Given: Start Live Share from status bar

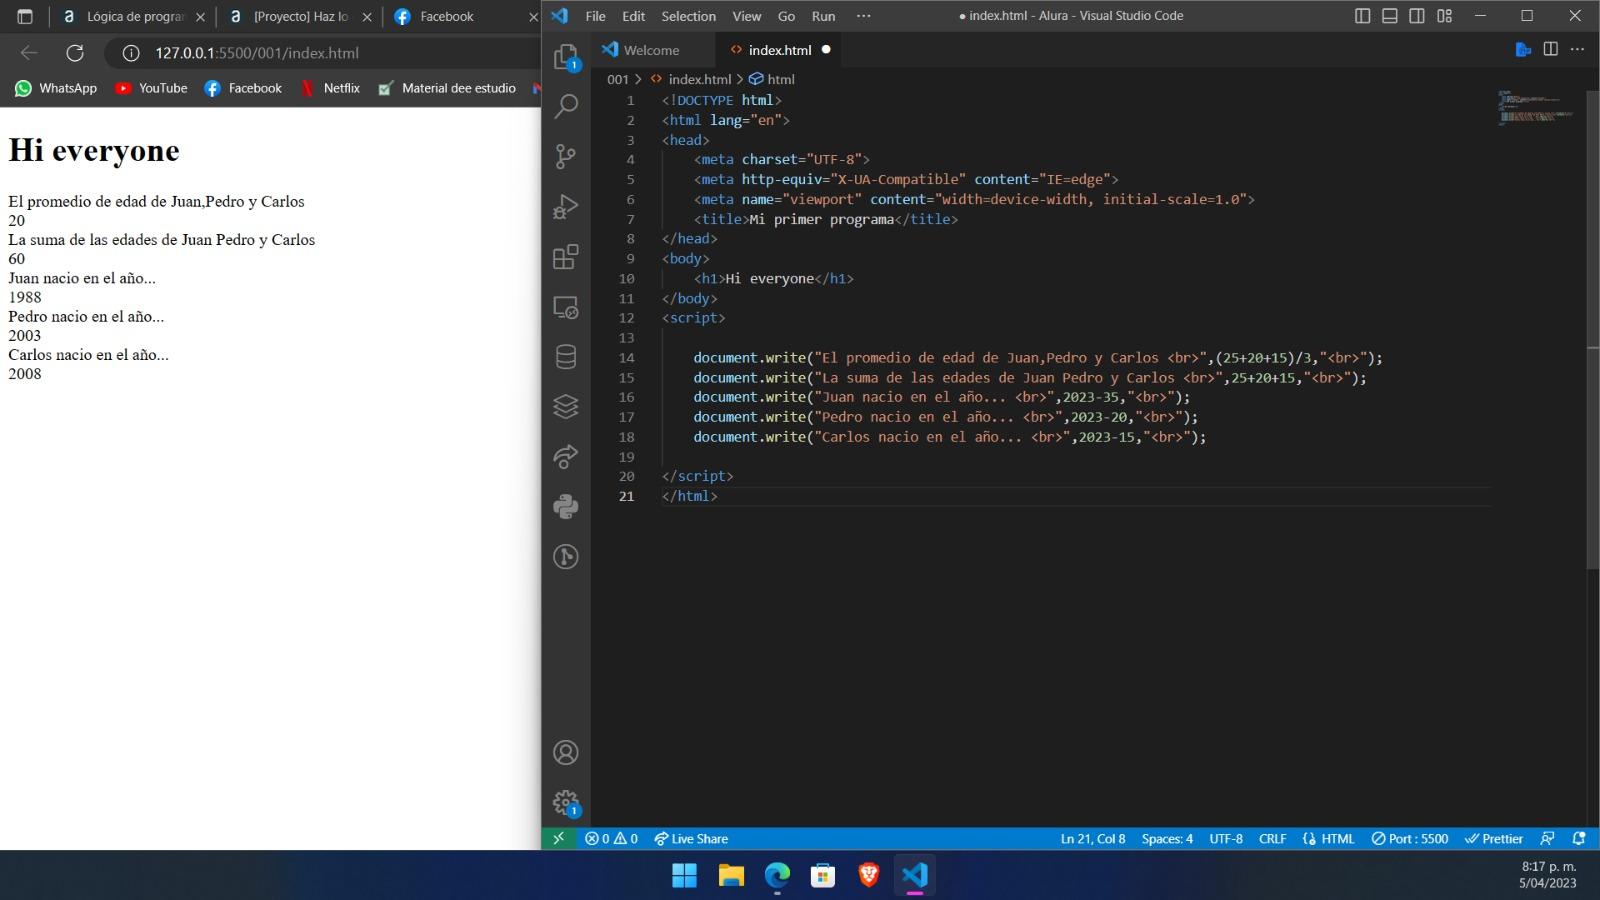Looking at the screenshot, I should [691, 838].
